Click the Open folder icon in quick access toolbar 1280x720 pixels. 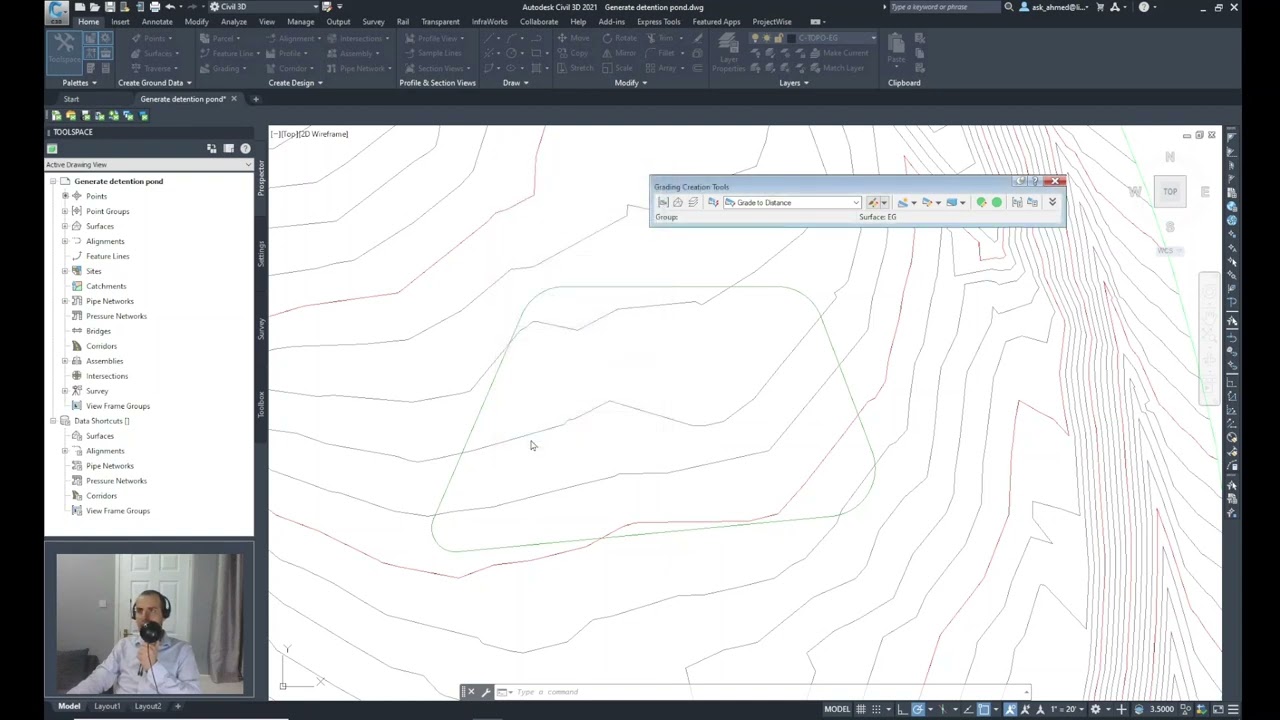click(x=95, y=7)
